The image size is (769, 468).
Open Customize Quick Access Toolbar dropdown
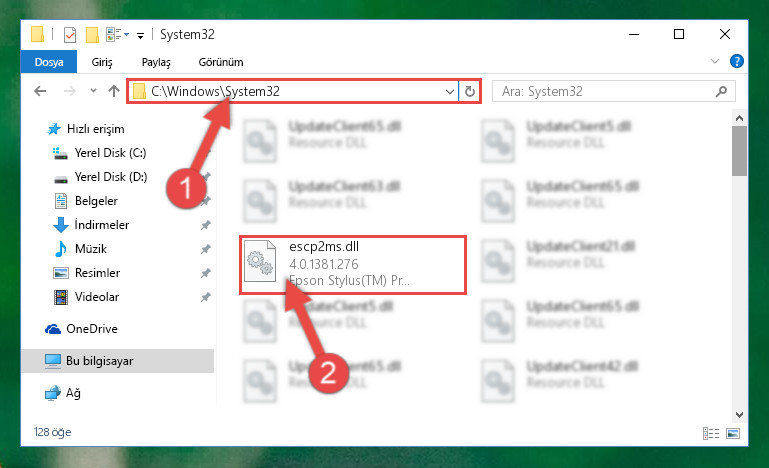click(140, 35)
